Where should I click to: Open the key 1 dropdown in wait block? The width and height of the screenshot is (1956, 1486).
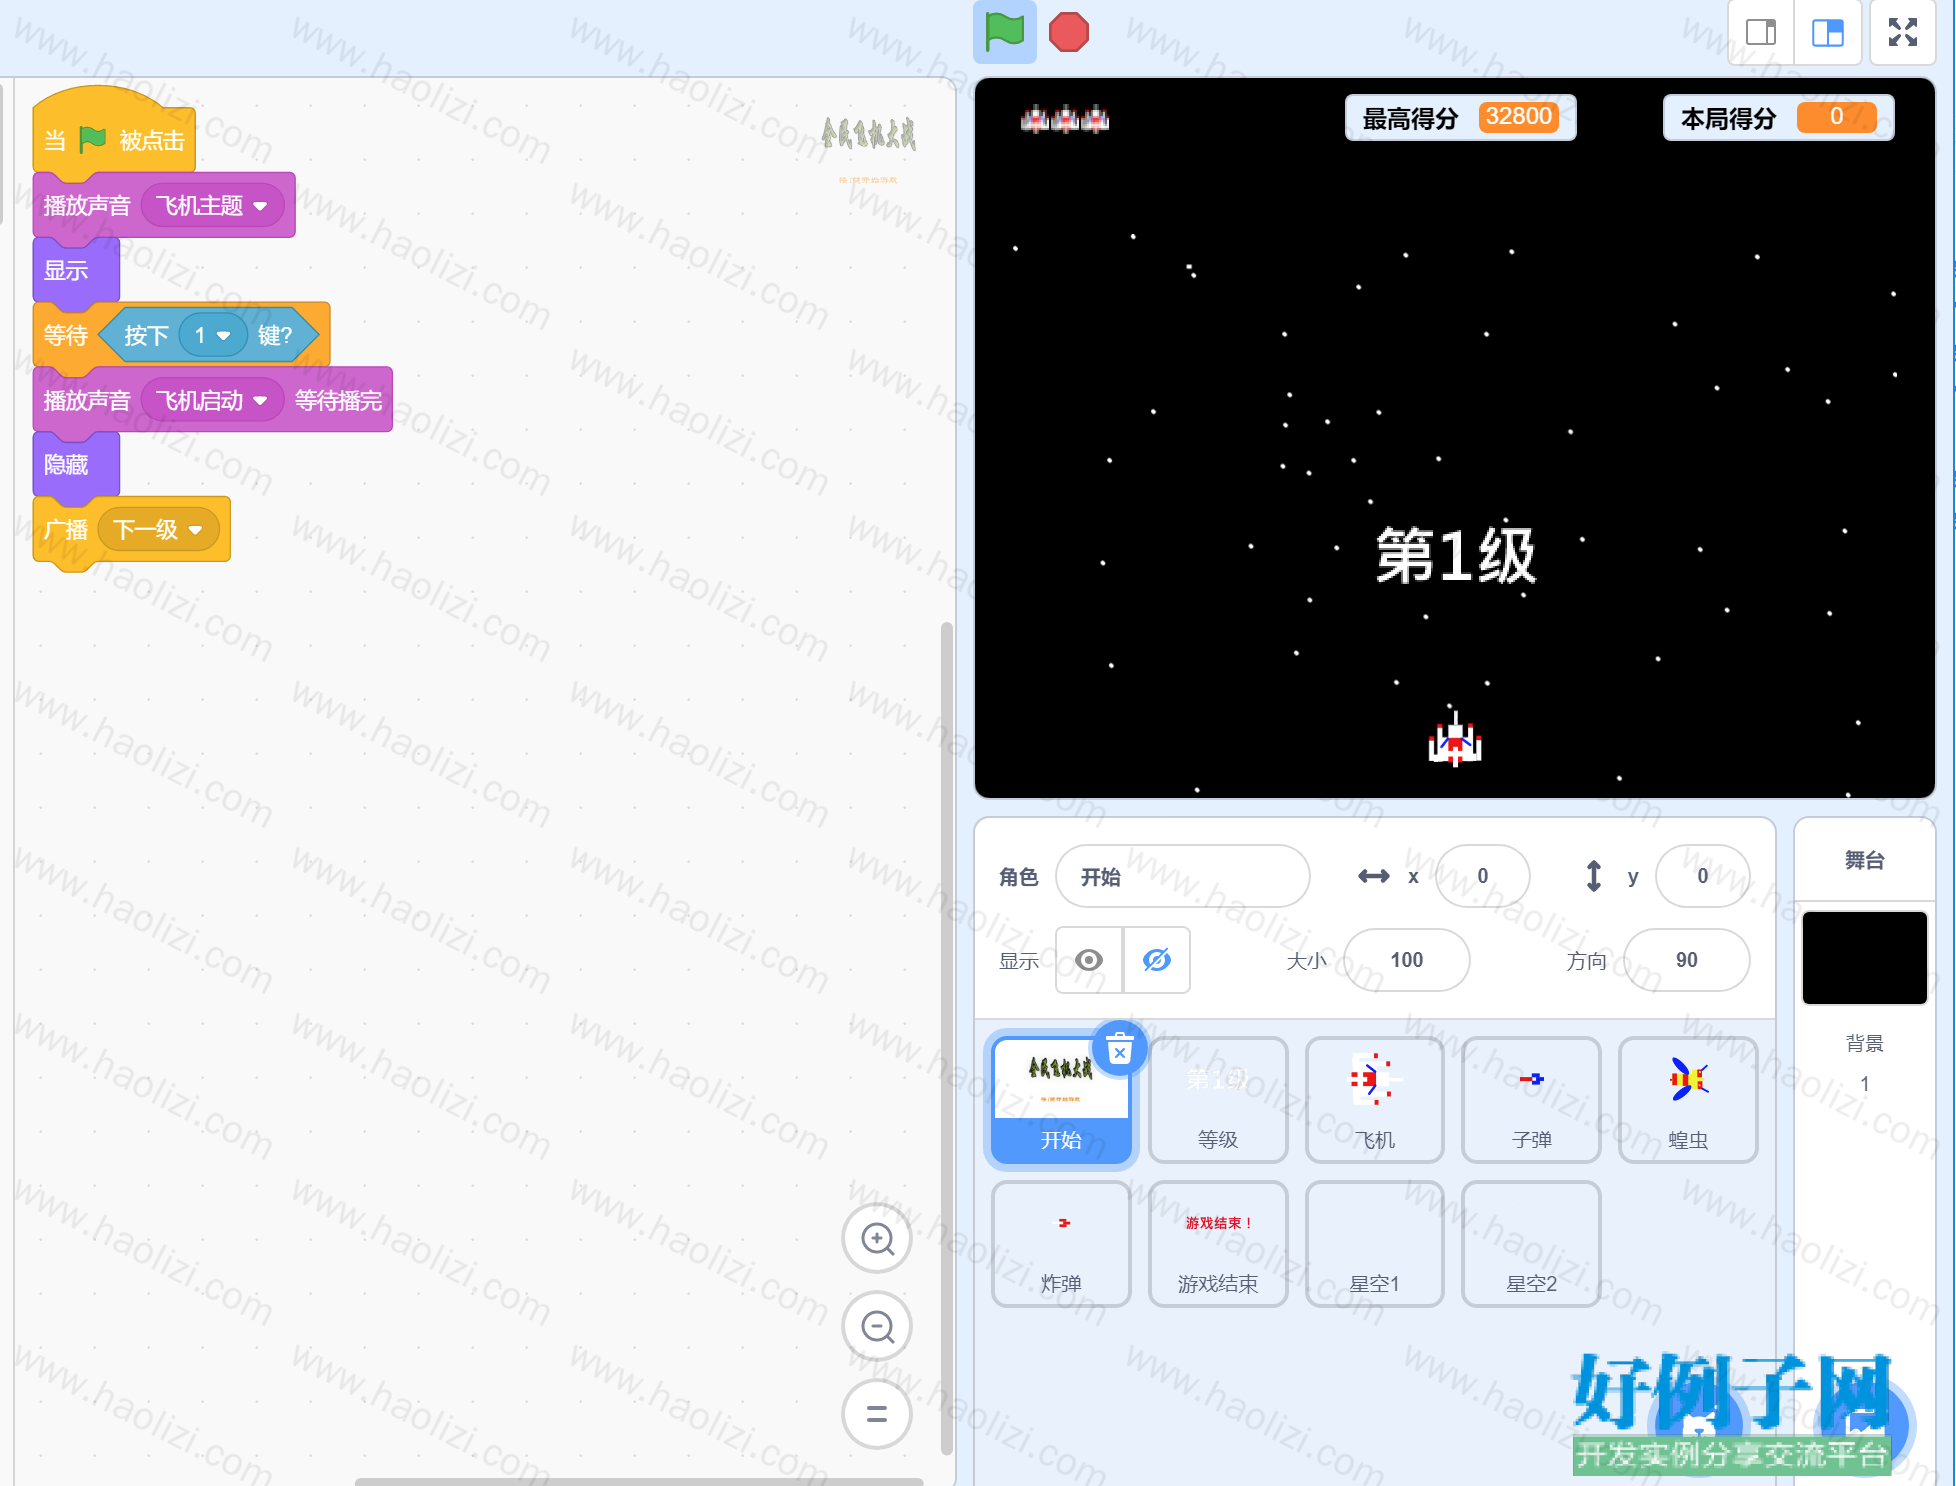click(213, 335)
